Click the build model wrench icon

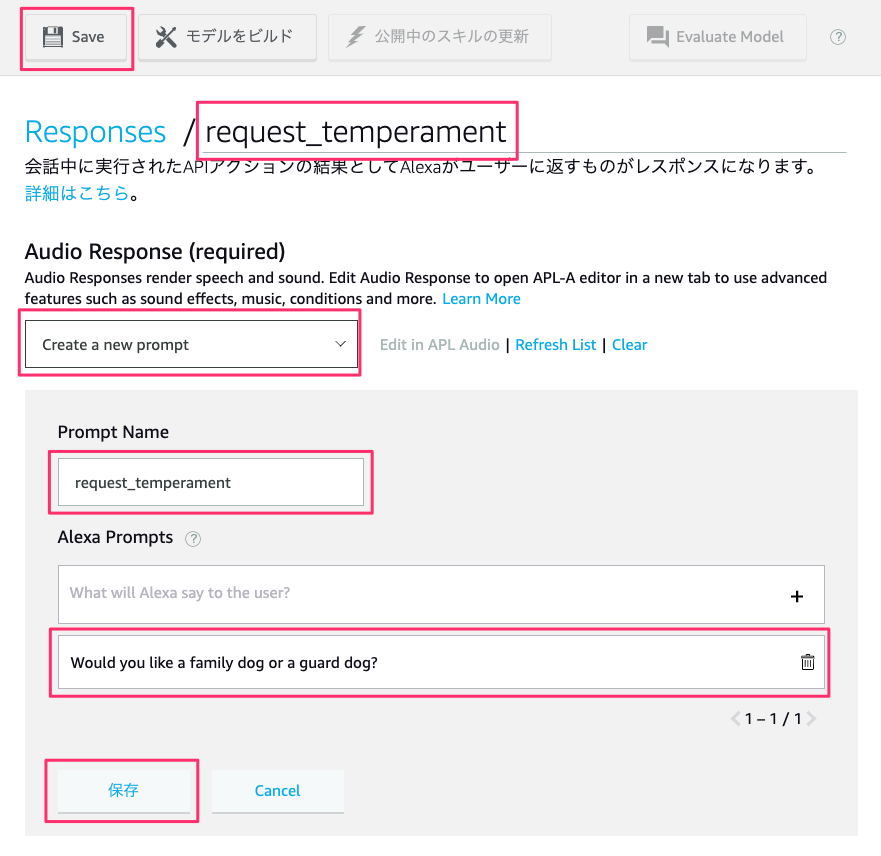coord(166,37)
